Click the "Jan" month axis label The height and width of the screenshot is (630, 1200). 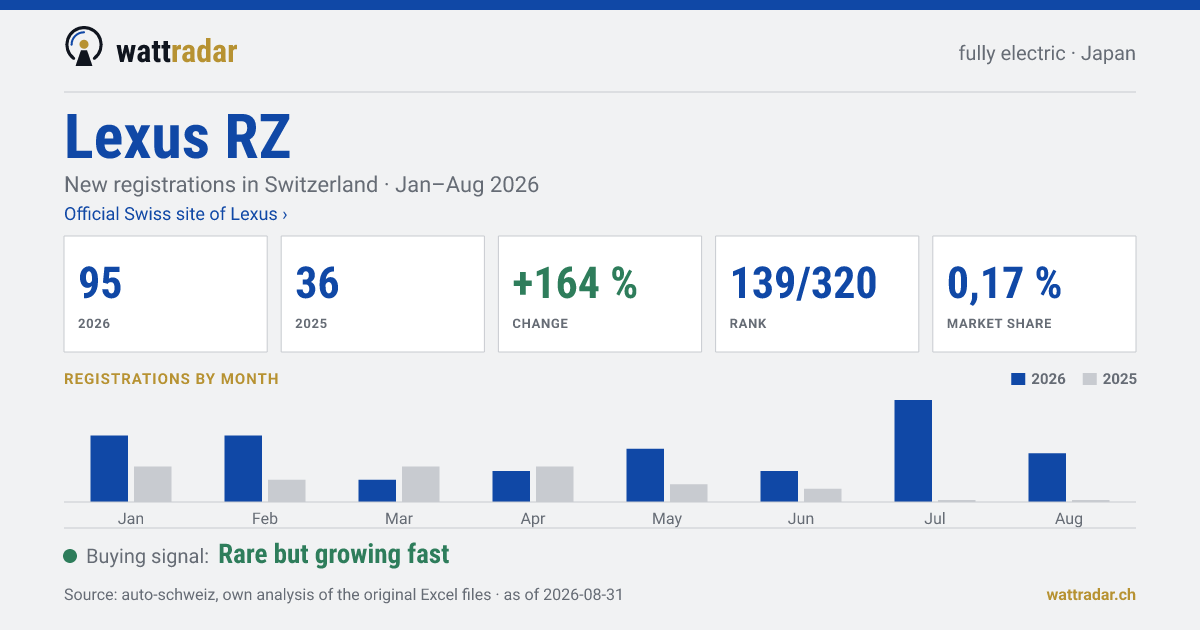[131, 519]
